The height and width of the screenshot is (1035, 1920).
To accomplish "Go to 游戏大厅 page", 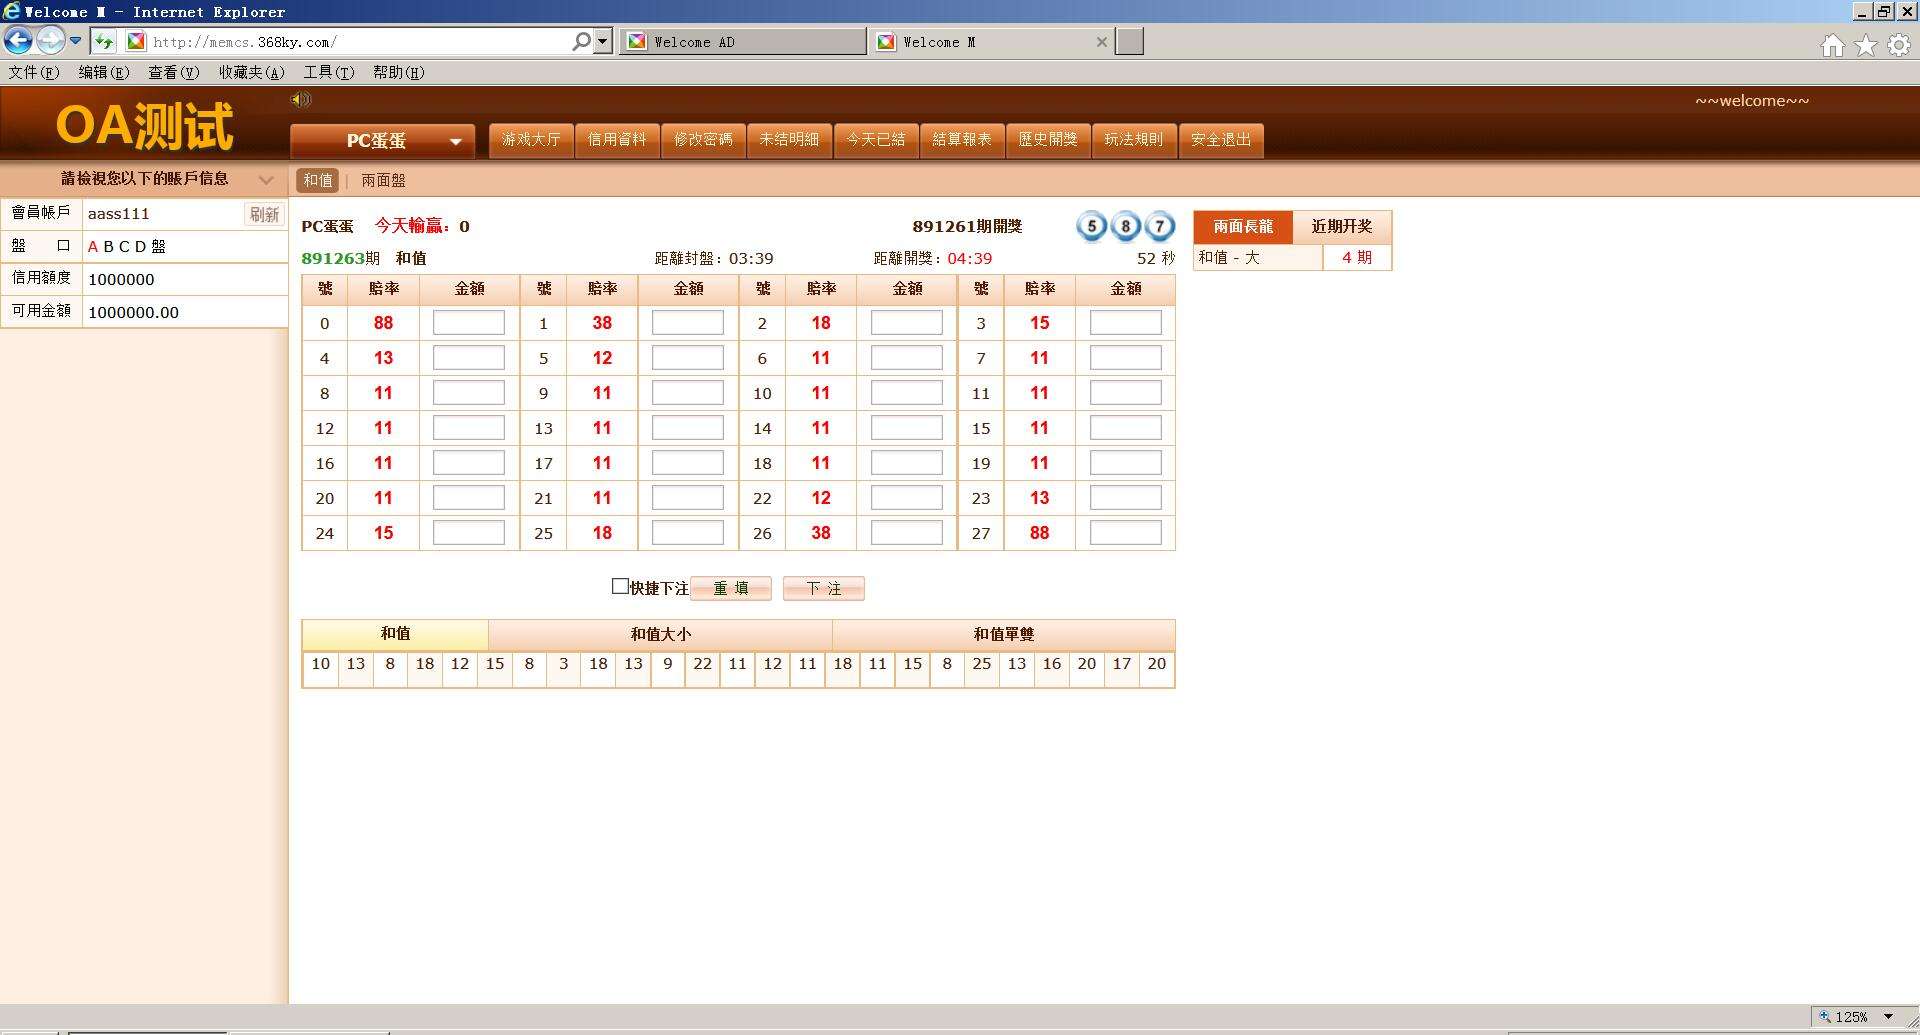I will tap(531, 140).
